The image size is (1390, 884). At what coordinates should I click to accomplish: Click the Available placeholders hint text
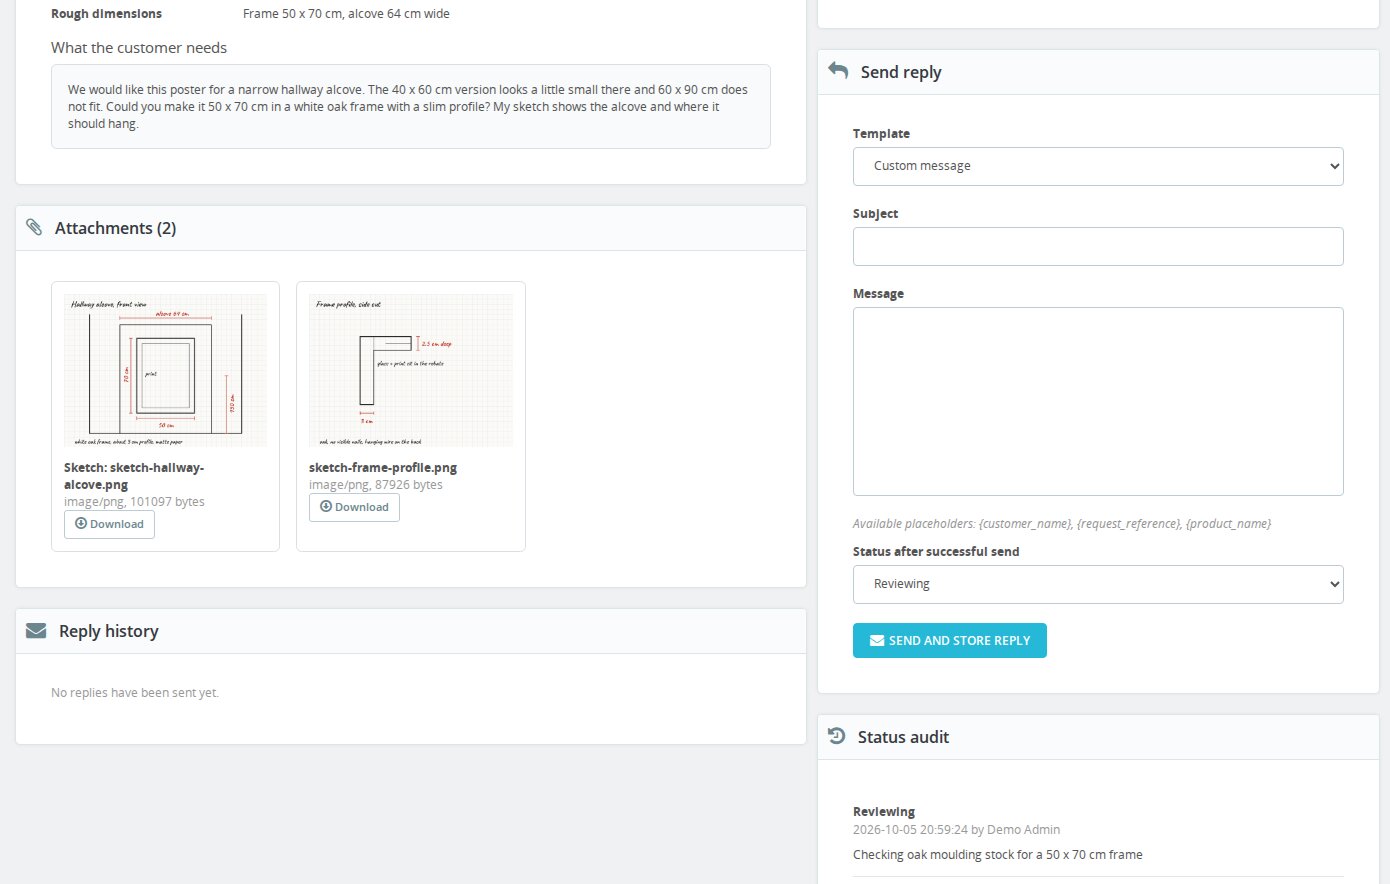tap(1062, 523)
